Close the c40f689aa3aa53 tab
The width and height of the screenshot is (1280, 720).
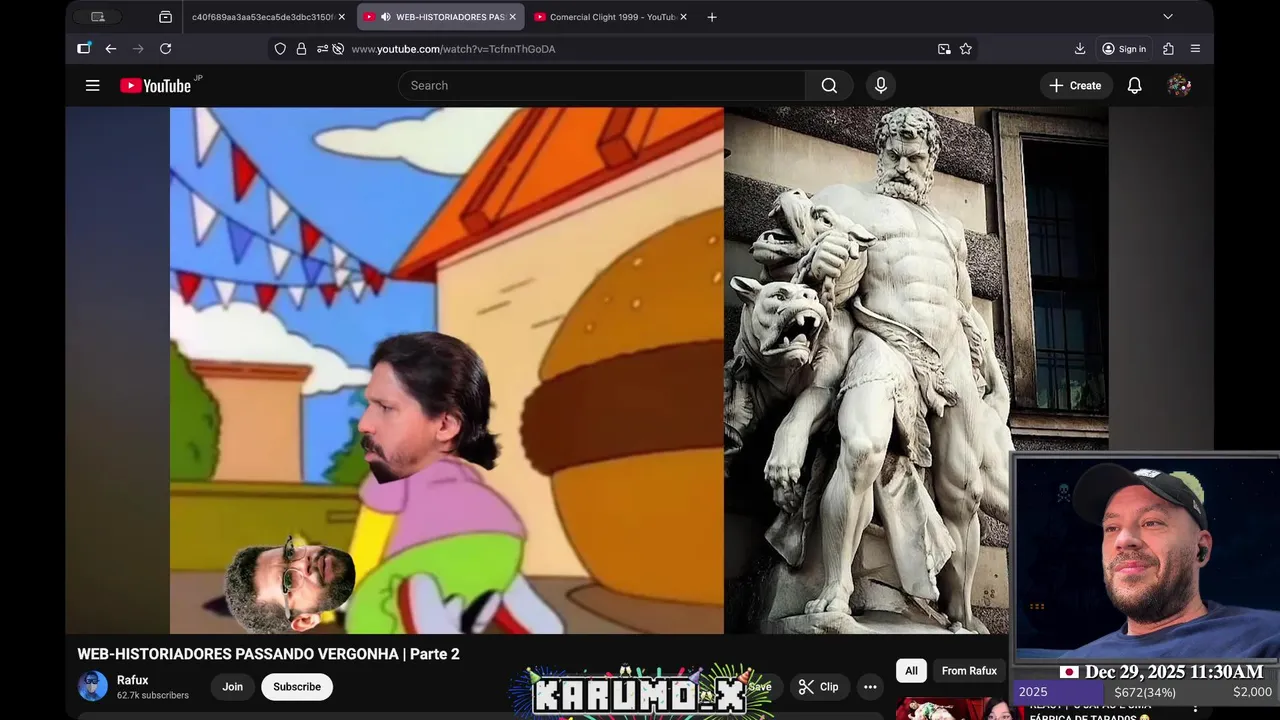click(341, 17)
